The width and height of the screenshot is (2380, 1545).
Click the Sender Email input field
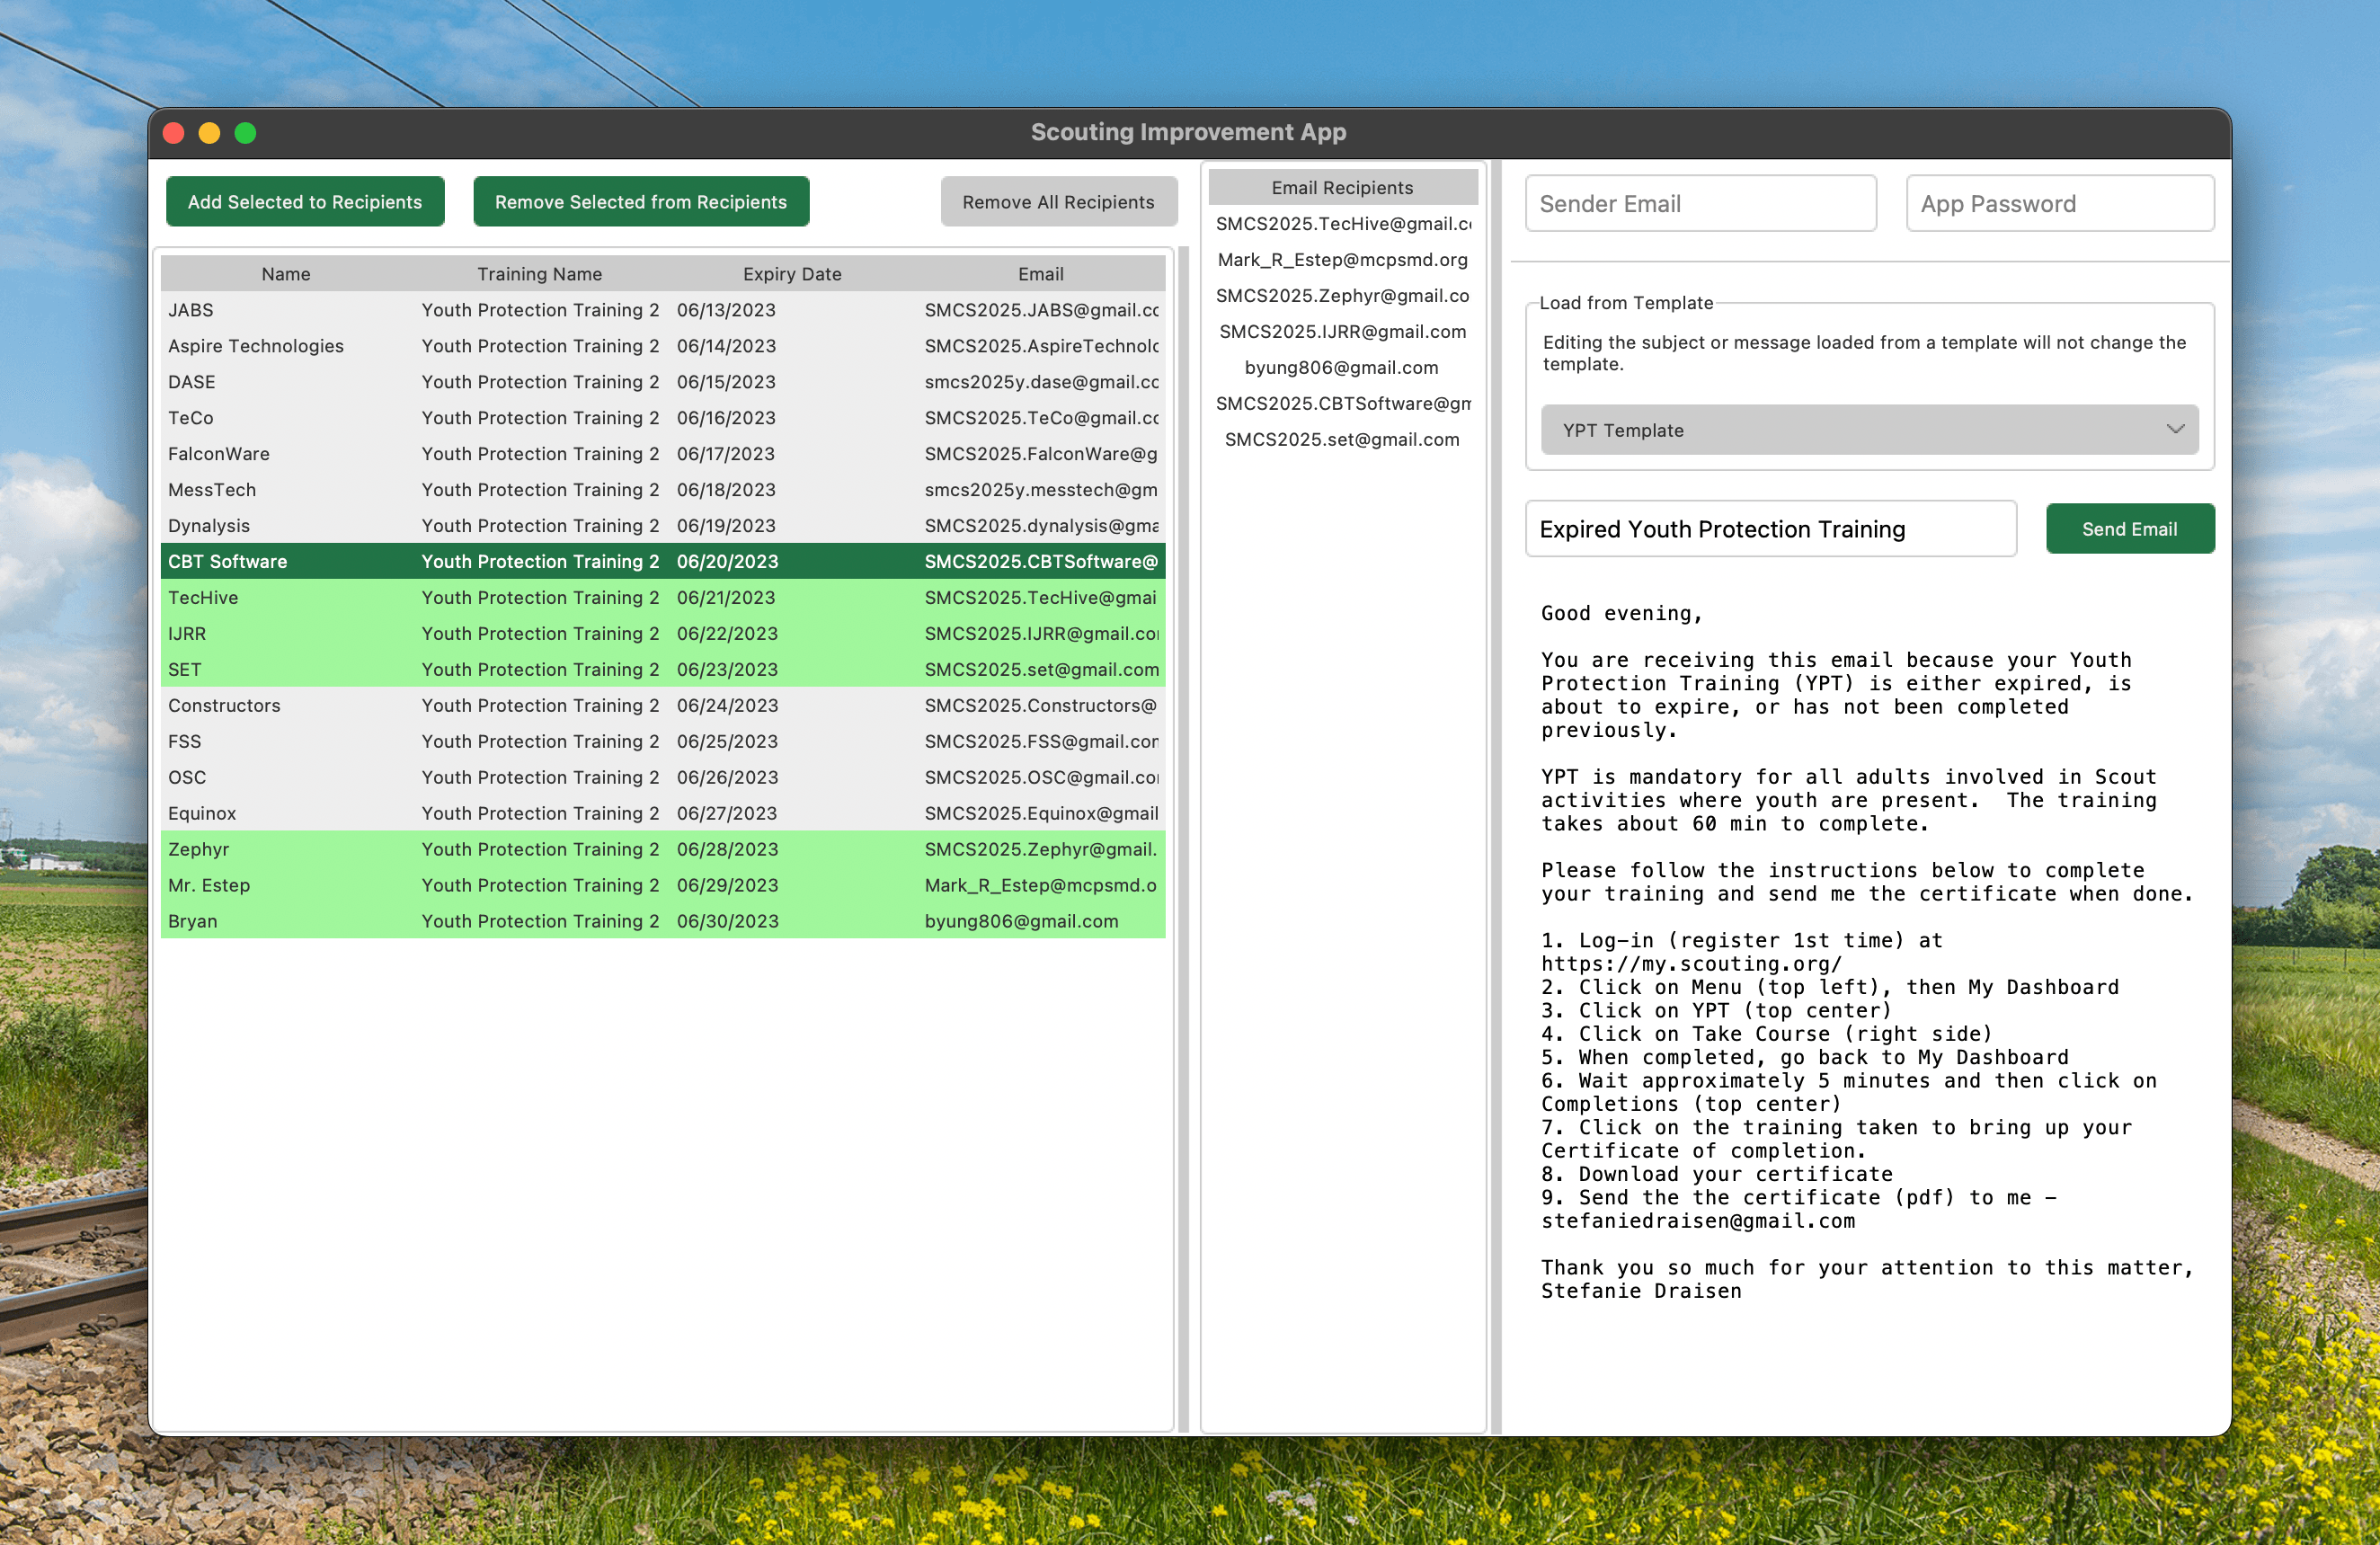click(1700, 203)
